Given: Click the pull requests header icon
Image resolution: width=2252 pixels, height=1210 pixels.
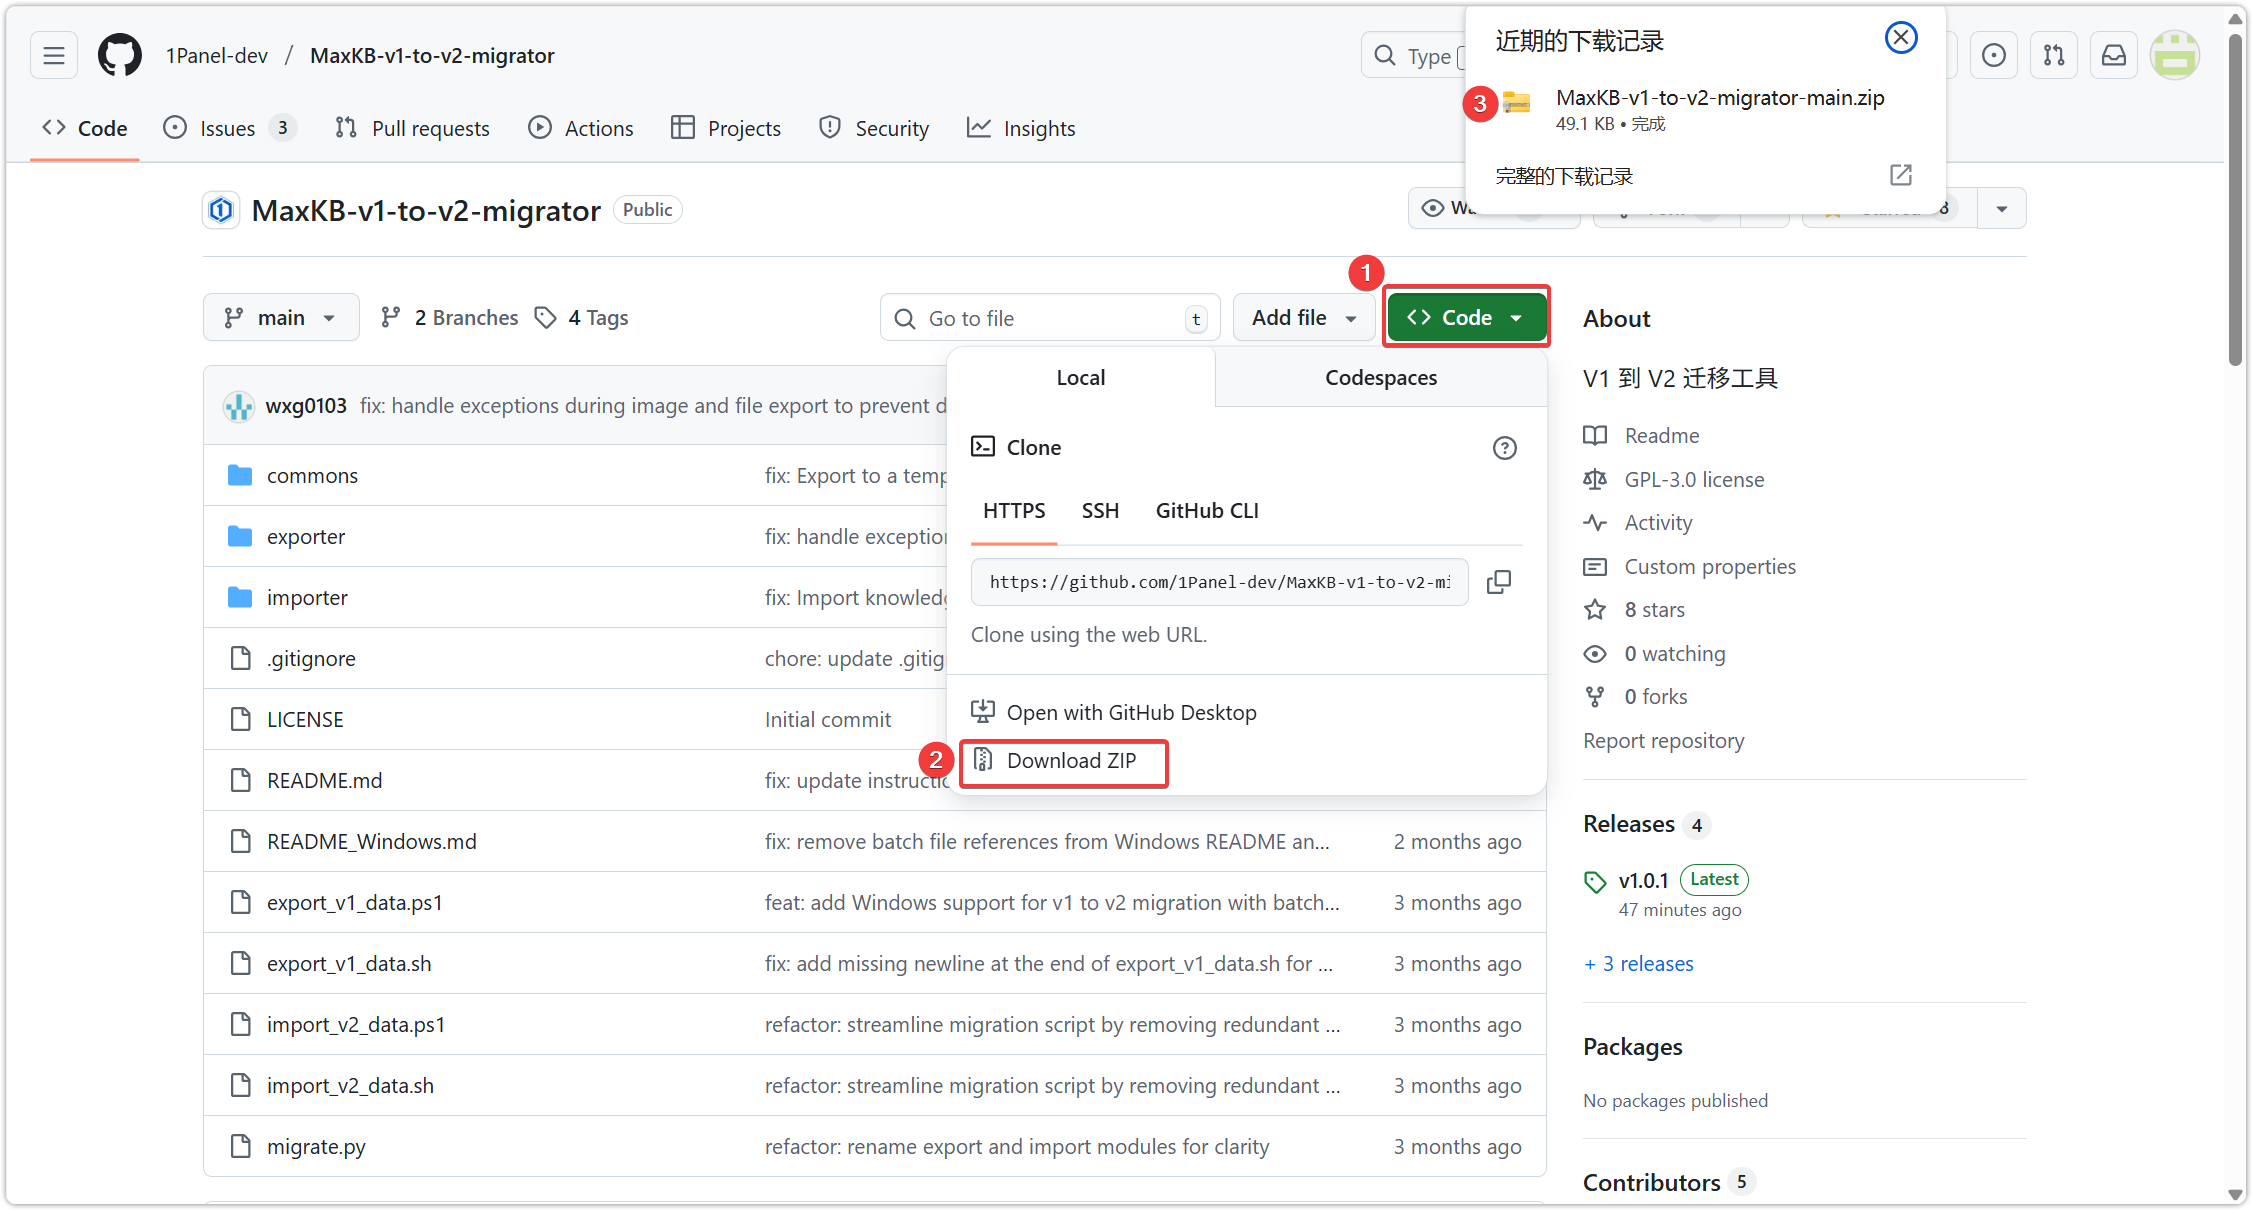Looking at the screenshot, I should click(x=2054, y=55).
